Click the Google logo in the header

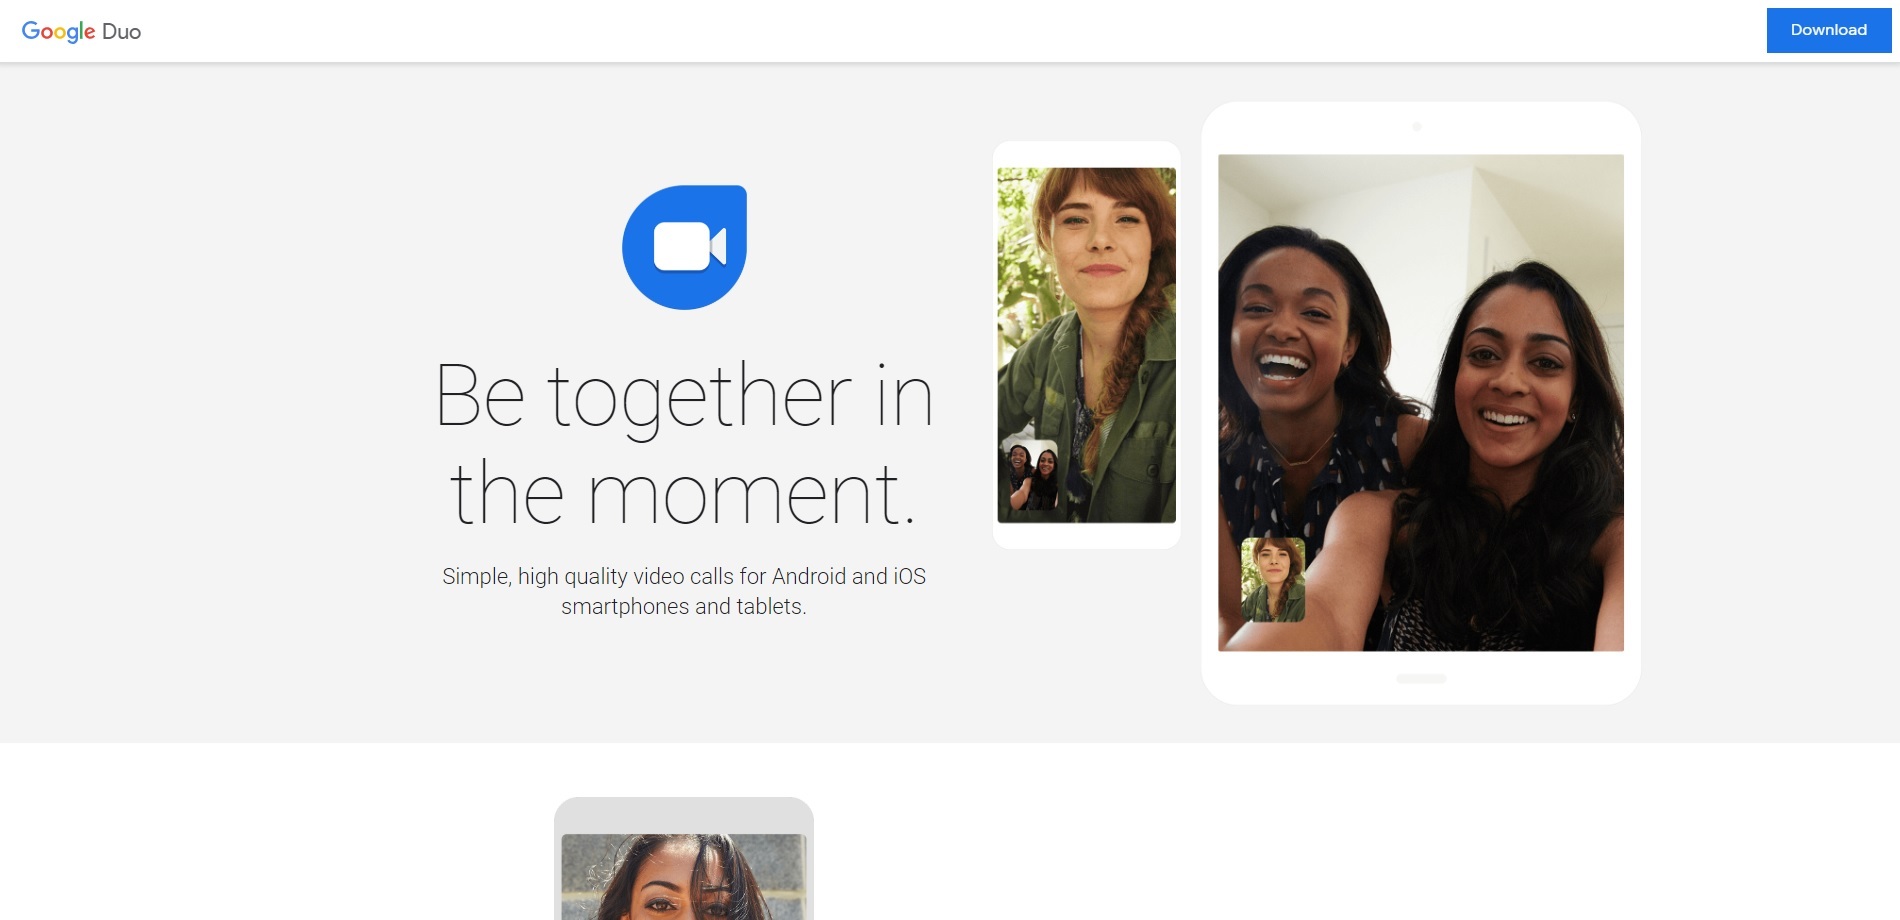(60, 31)
